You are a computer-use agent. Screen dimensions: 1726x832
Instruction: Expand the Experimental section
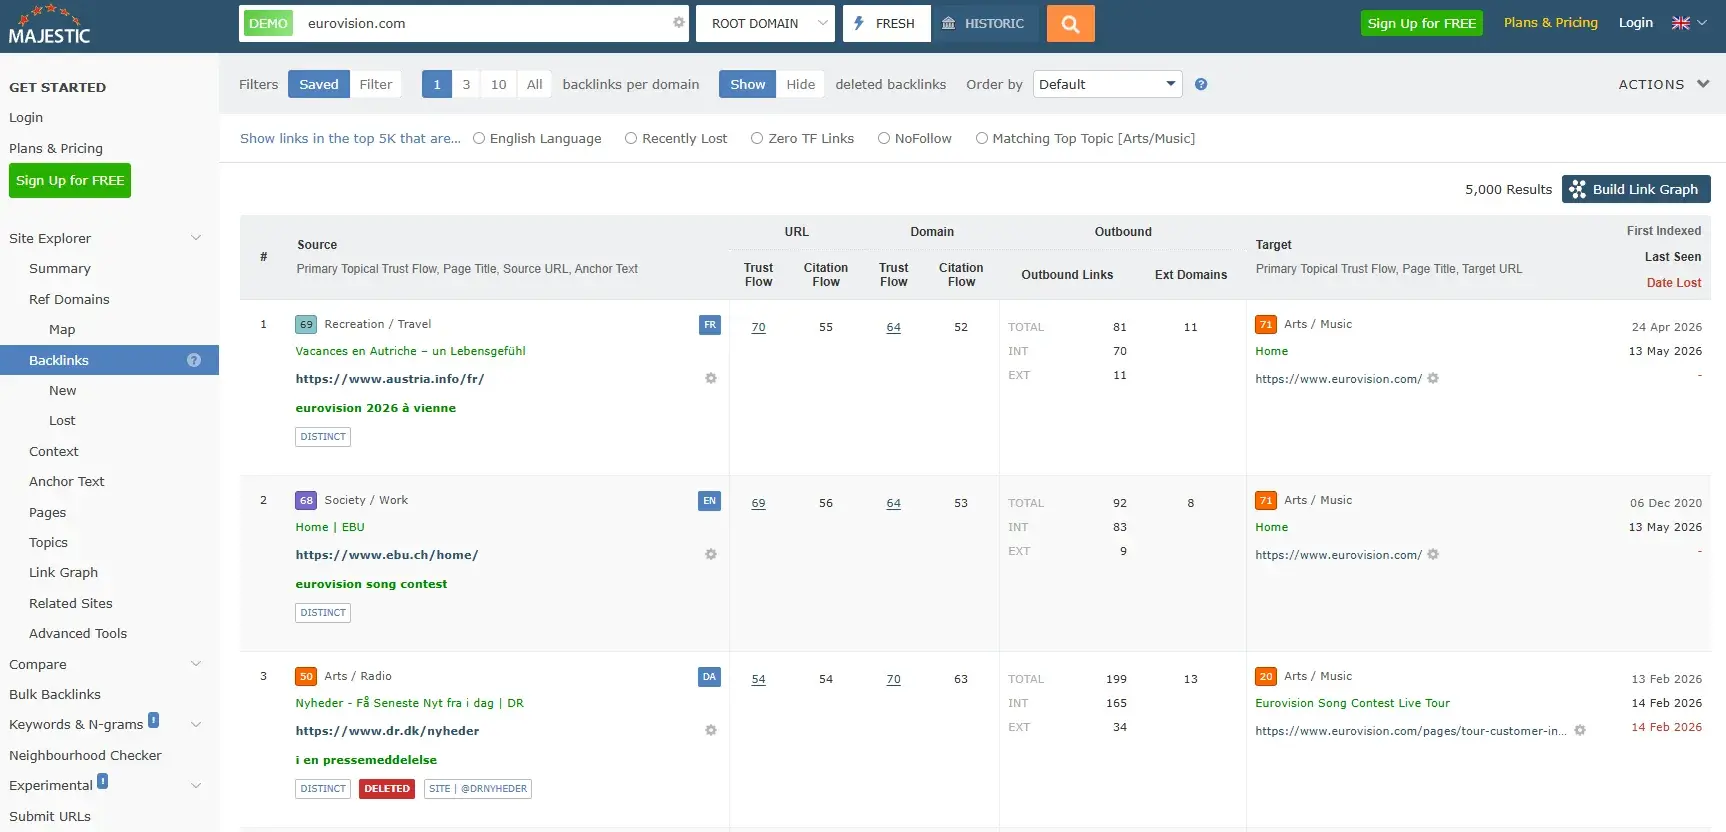point(196,786)
